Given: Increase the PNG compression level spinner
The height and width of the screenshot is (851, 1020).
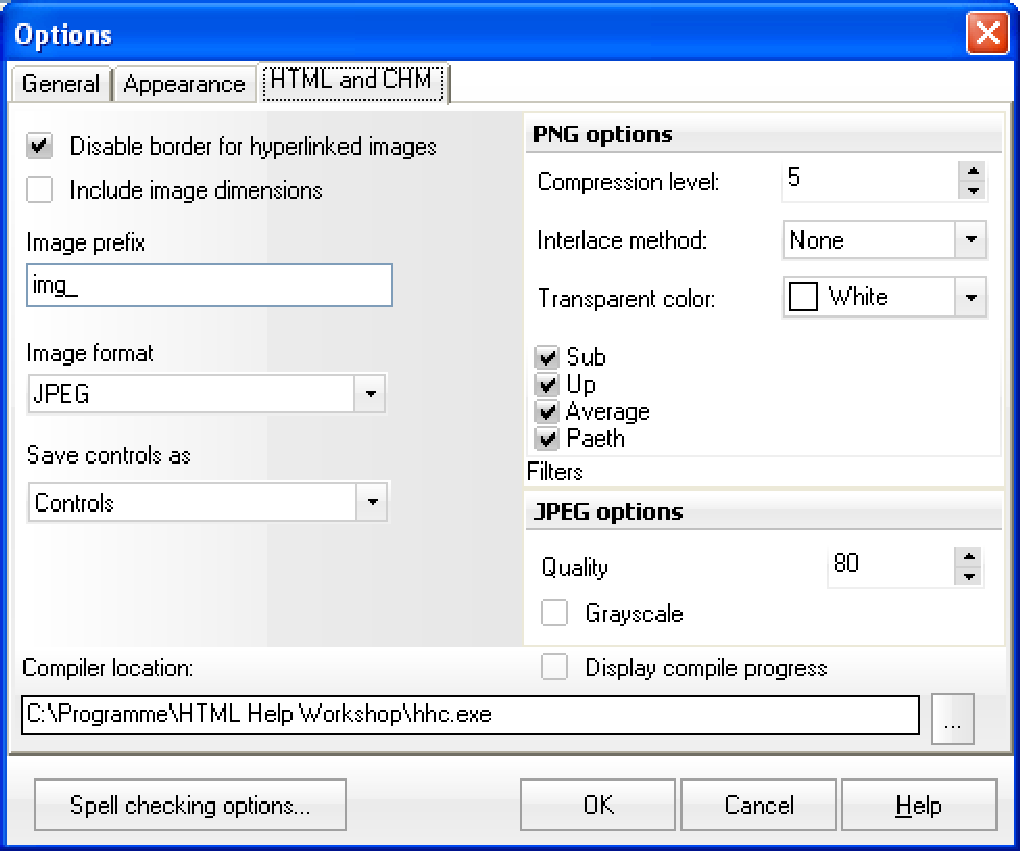Looking at the screenshot, I should point(971,170).
